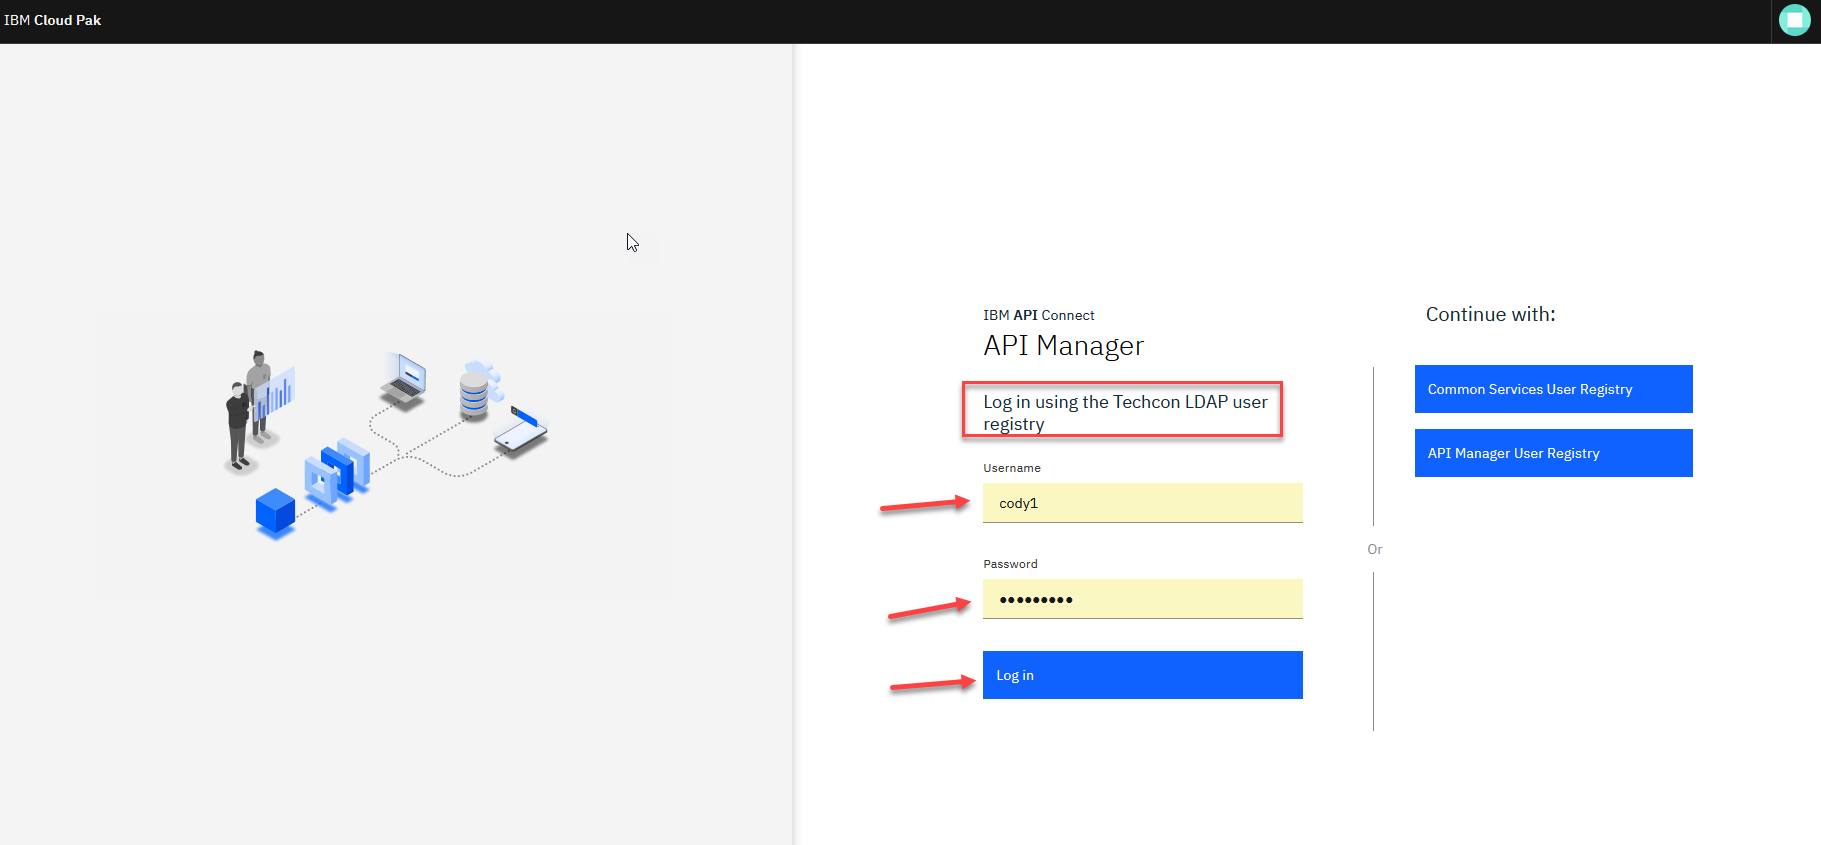Click the API Manager heading

(x=1063, y=346)
